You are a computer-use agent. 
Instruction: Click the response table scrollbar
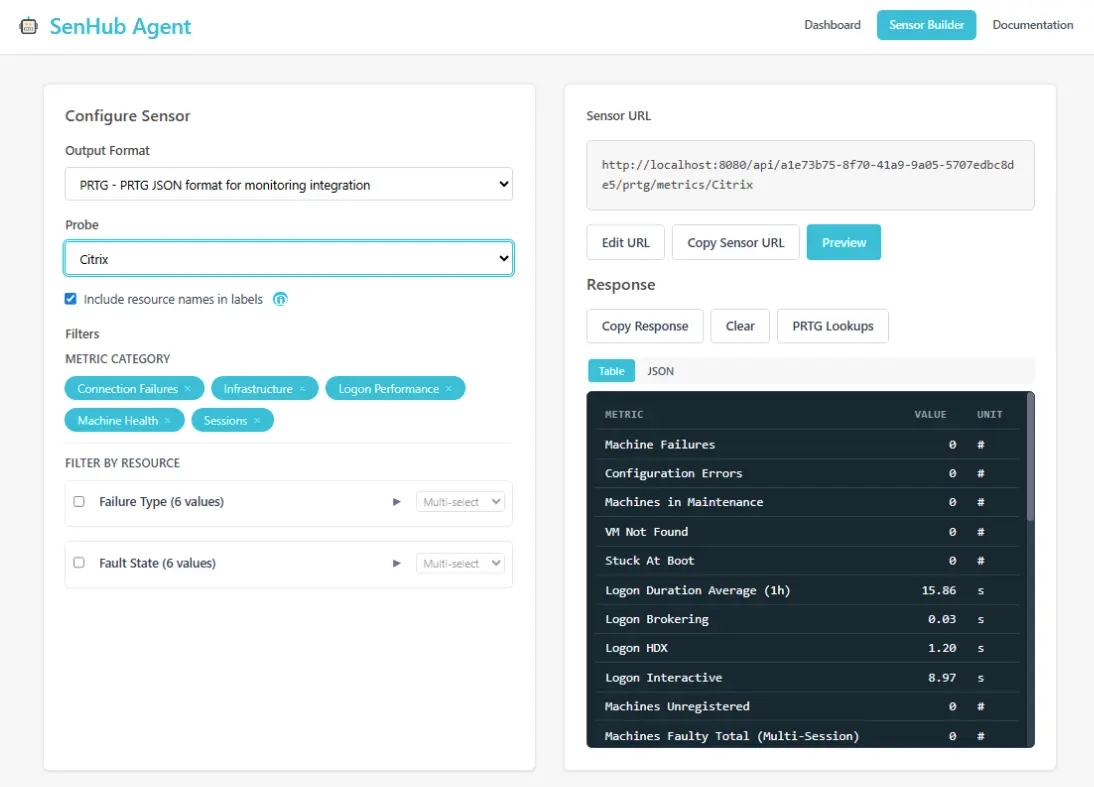point(1031,457)
